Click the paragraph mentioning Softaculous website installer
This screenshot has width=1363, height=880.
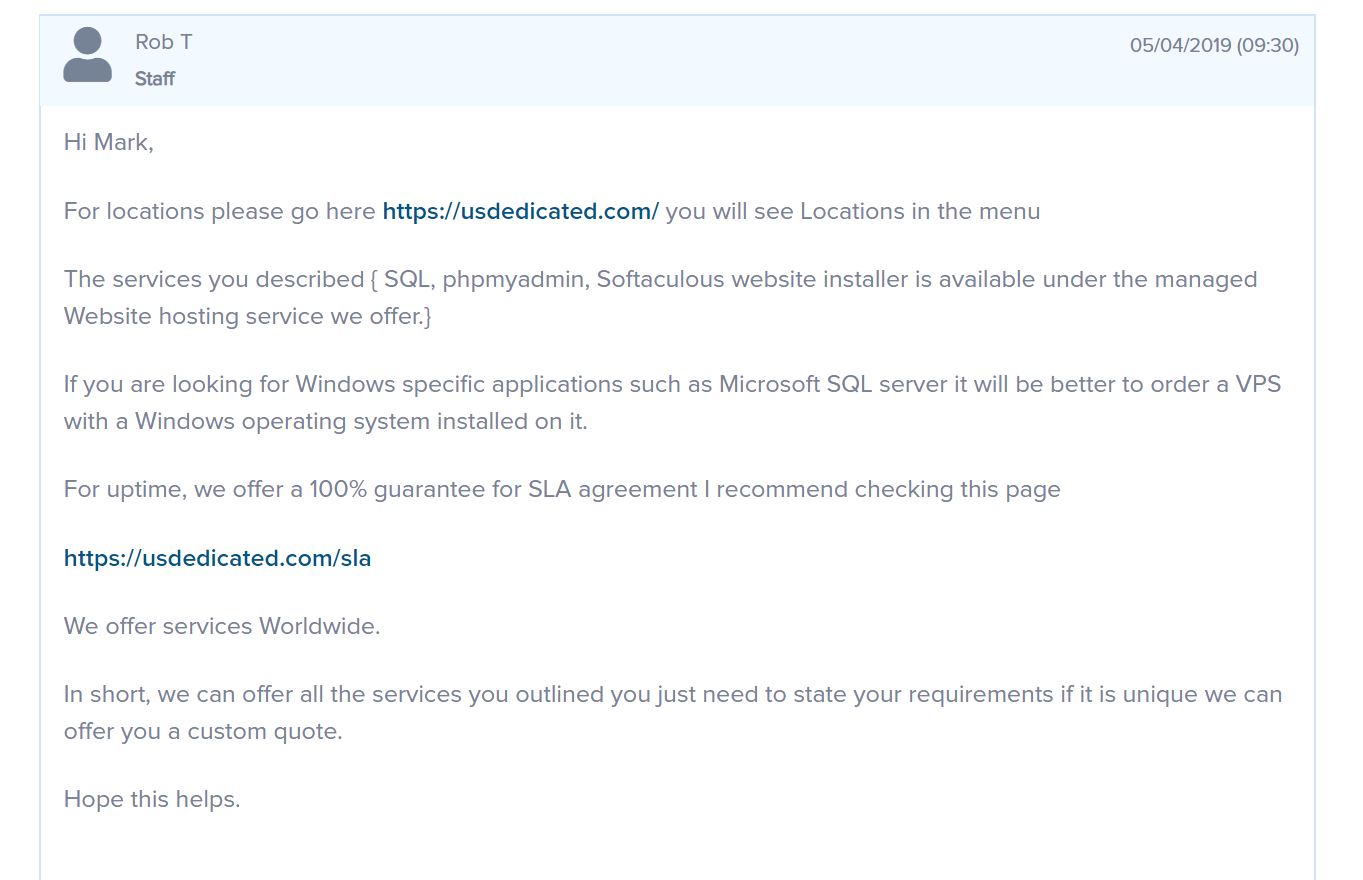click(660, 297)
